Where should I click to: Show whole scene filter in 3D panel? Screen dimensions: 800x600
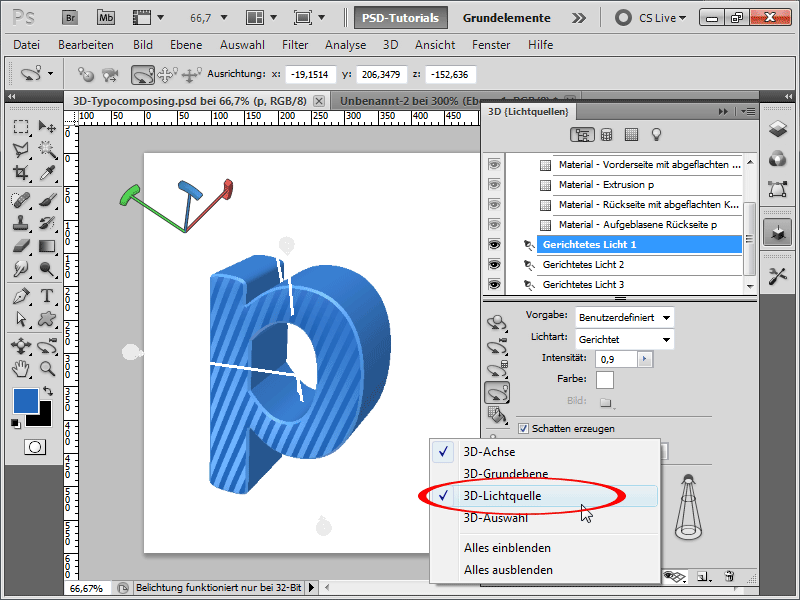pyautogui.click(x=582, y=135)
